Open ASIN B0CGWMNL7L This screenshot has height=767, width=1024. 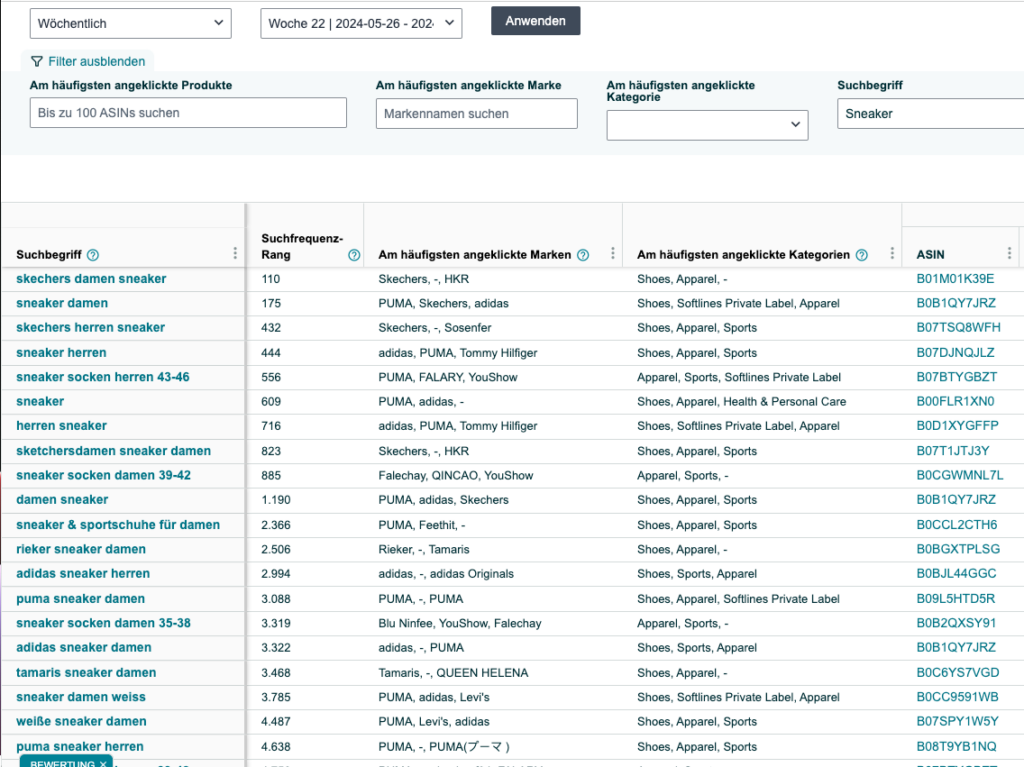tap(960, 476)
